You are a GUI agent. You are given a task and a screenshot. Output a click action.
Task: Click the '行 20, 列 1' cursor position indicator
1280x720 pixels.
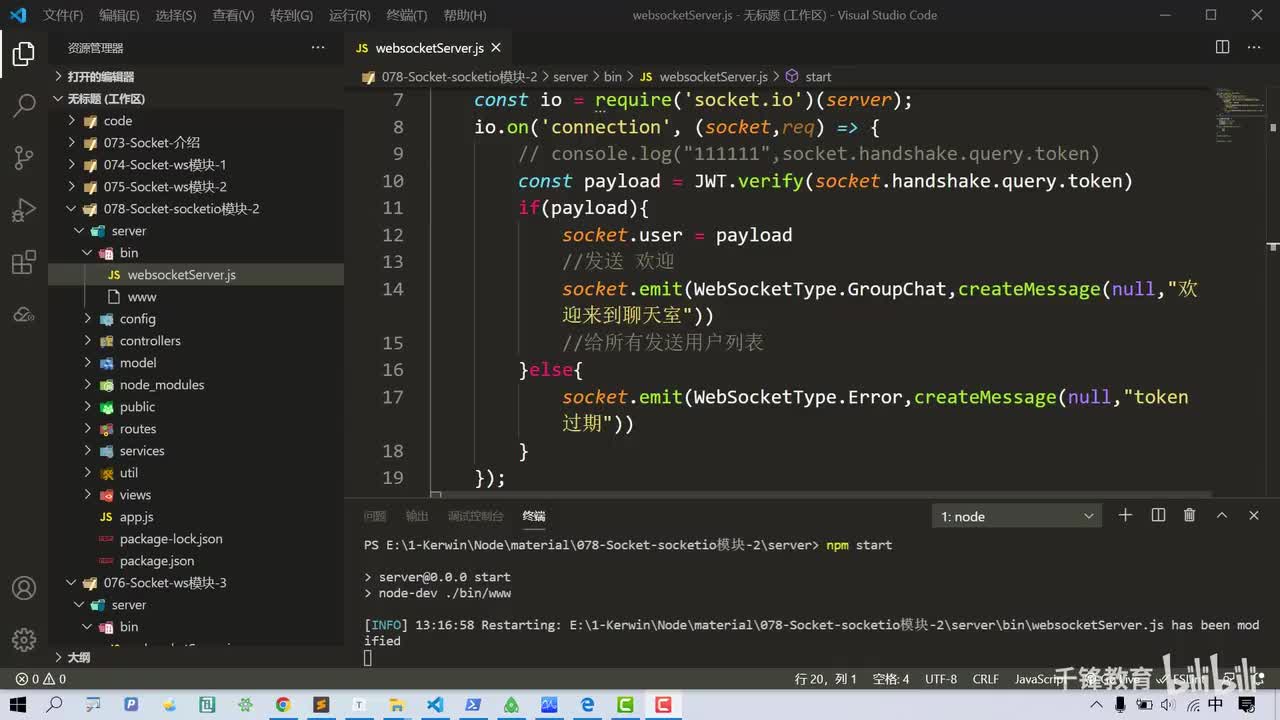point(826,679)
